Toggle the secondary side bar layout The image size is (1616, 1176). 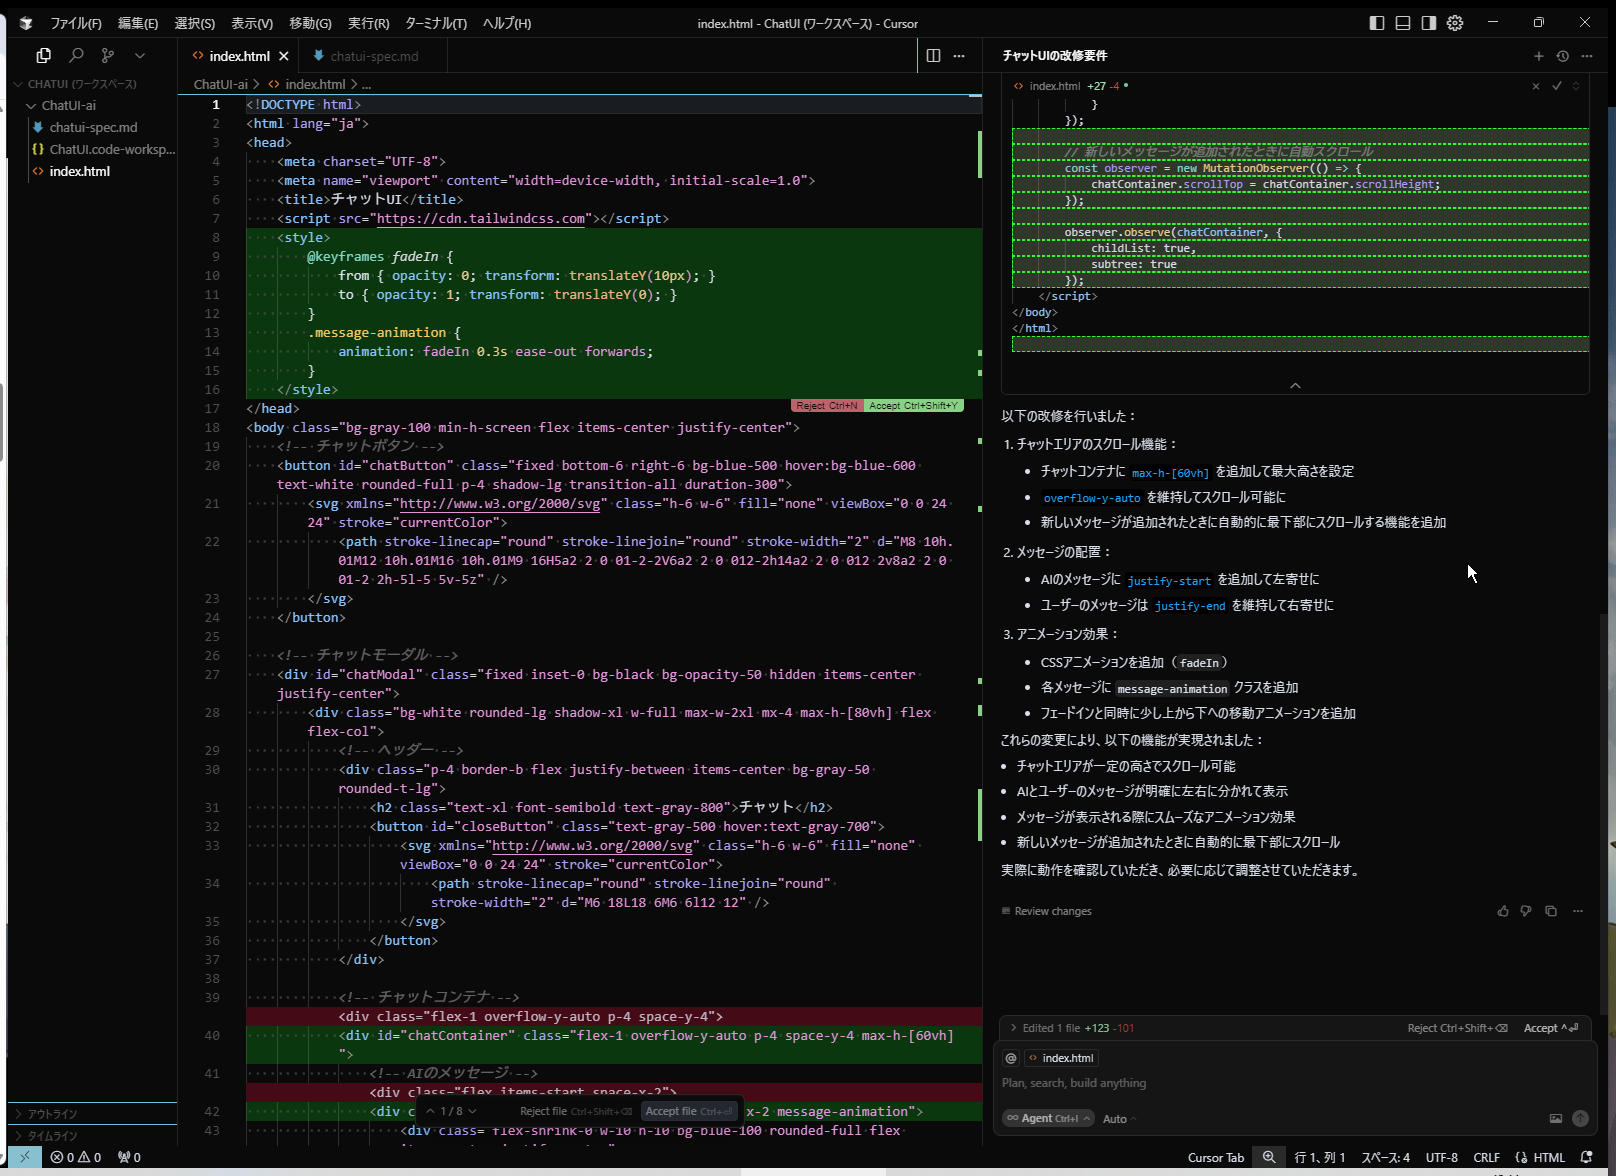pyautogui.click(x=1429, y=23)
